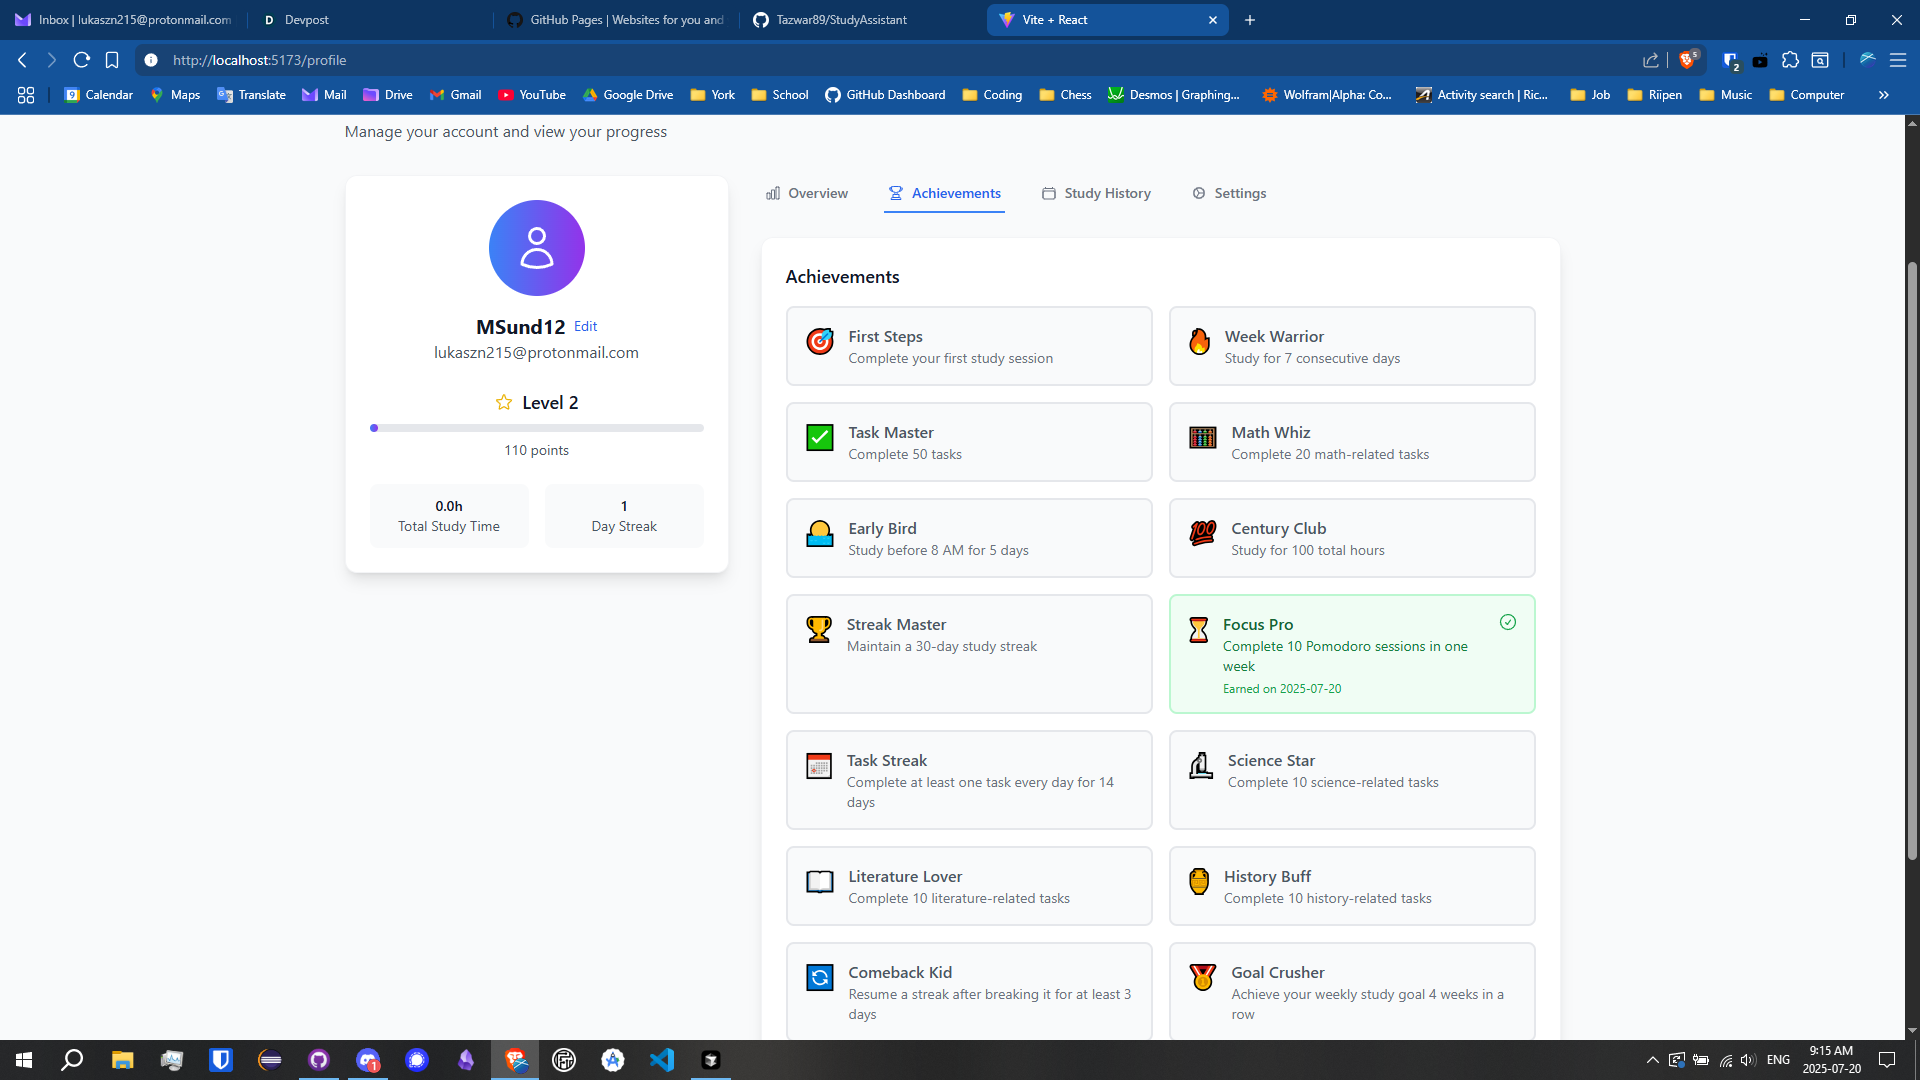Click the profile avatar icon

(x=536, y=248)
